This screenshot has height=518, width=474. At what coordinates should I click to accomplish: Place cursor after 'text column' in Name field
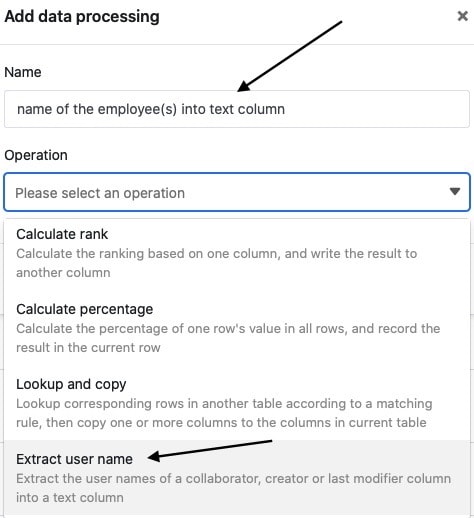[287, 109]
